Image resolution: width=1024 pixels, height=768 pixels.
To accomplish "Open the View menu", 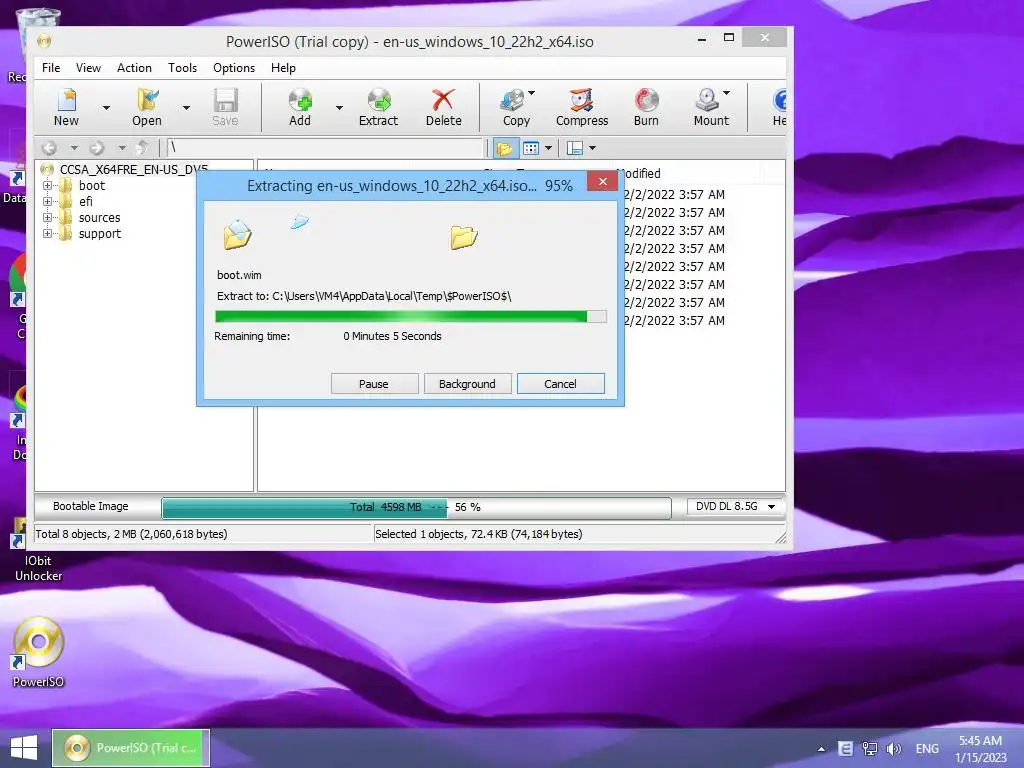I will (x=88, y=68).
